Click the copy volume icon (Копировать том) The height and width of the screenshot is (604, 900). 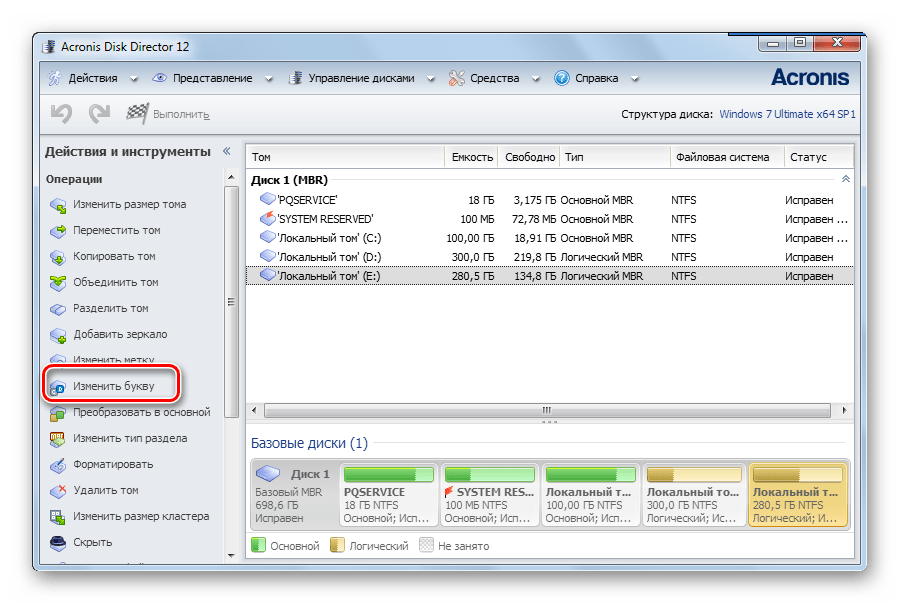click(57, 257)
